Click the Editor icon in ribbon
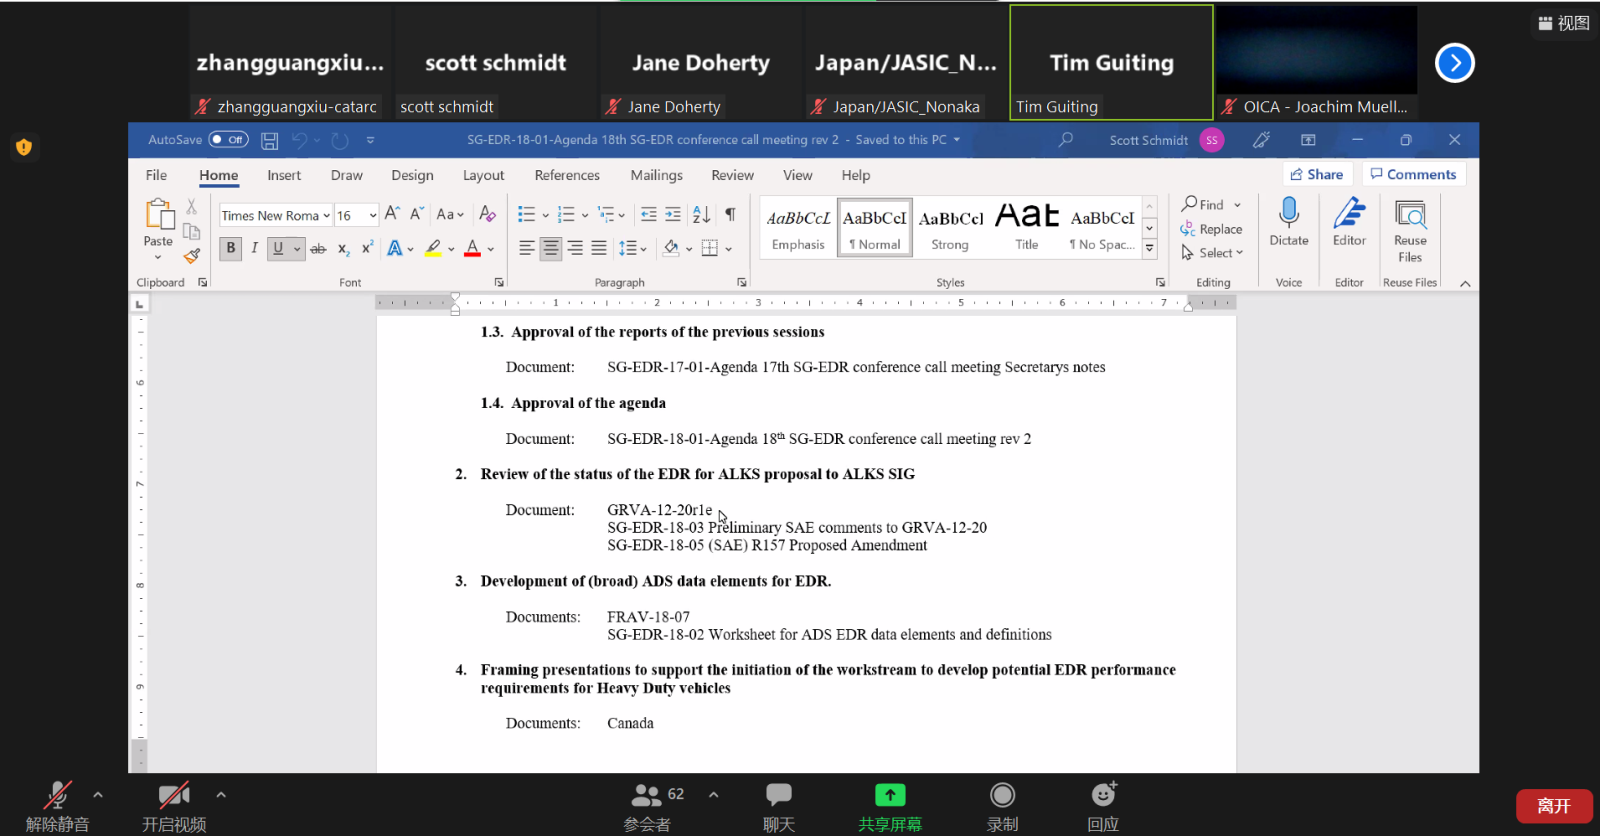Image resolution: width=1600 pixels, height=836 pixels. [1349, 221]
